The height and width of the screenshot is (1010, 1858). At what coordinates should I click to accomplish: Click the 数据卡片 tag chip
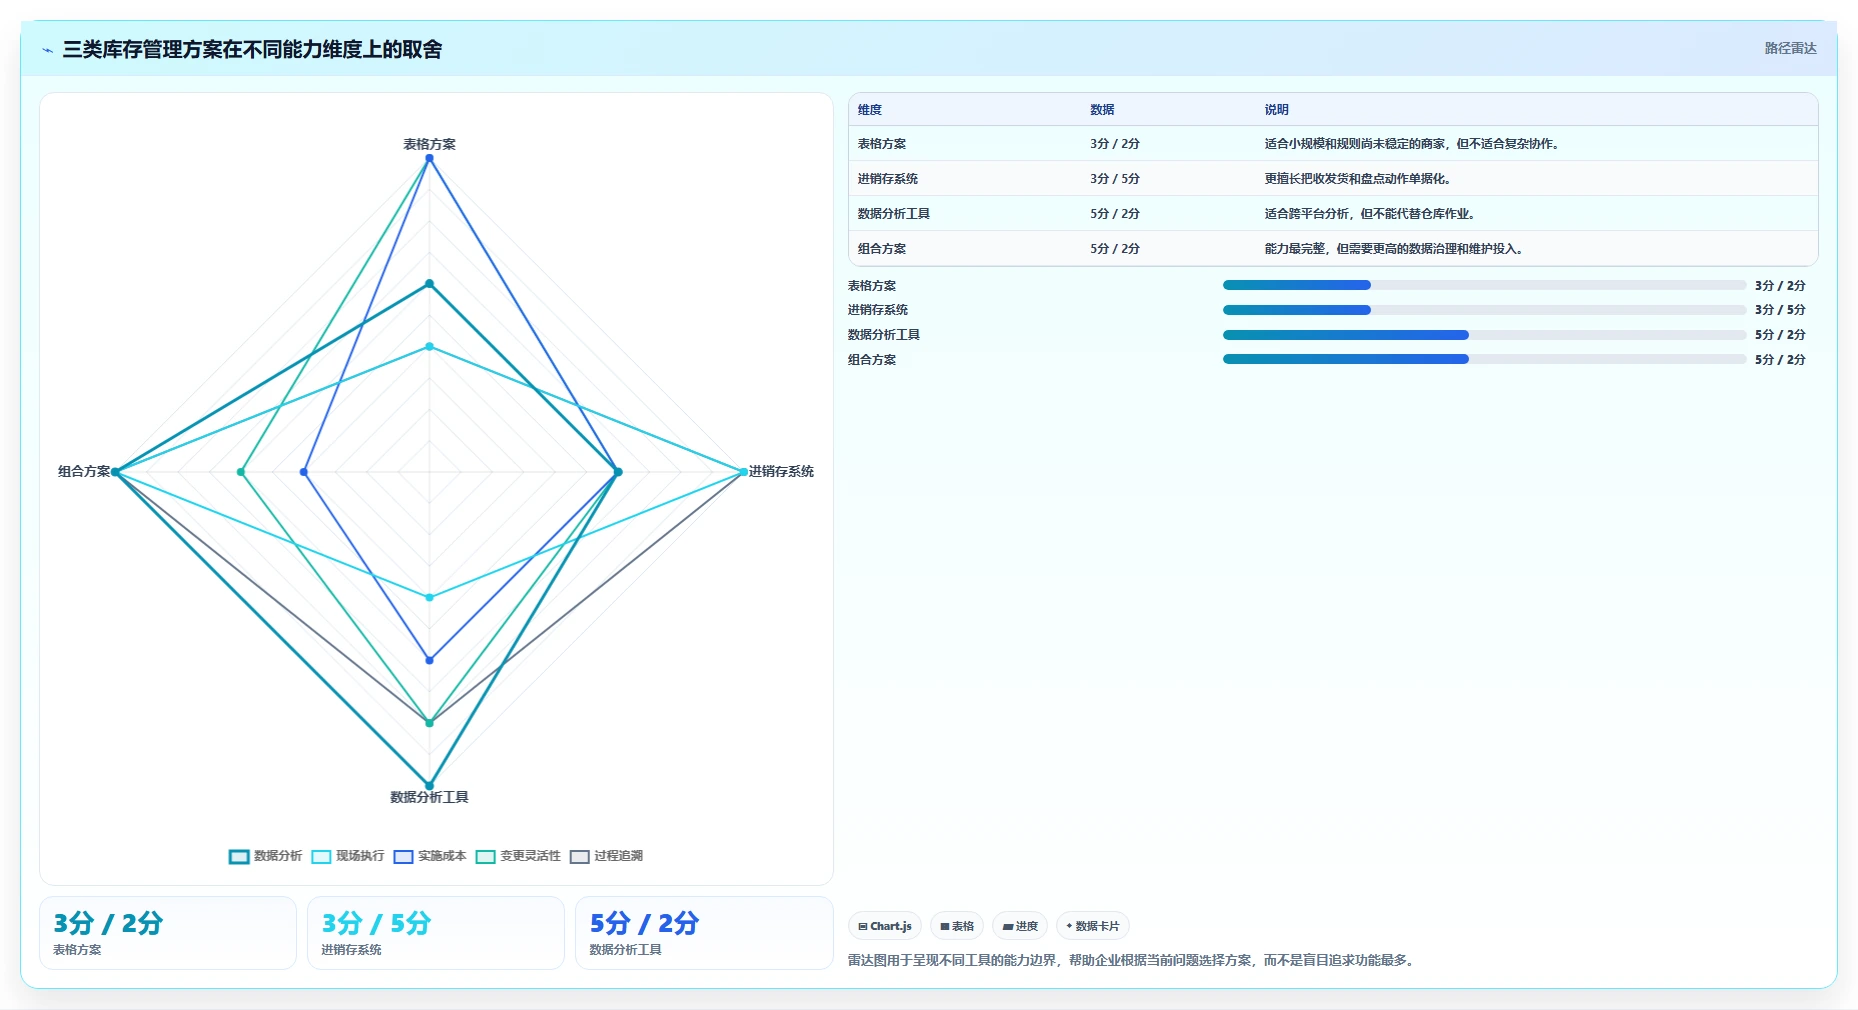coord(1092,926)
